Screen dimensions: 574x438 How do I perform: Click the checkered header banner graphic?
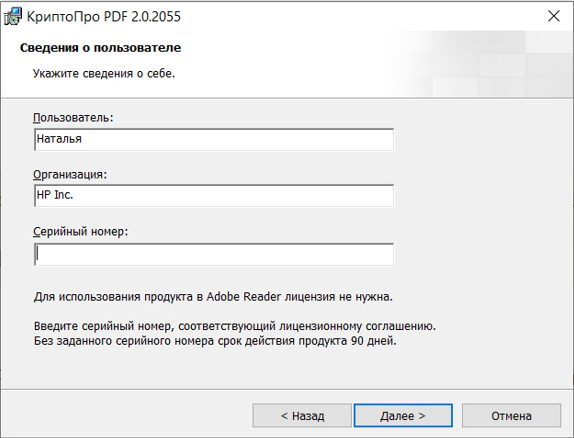481,64
